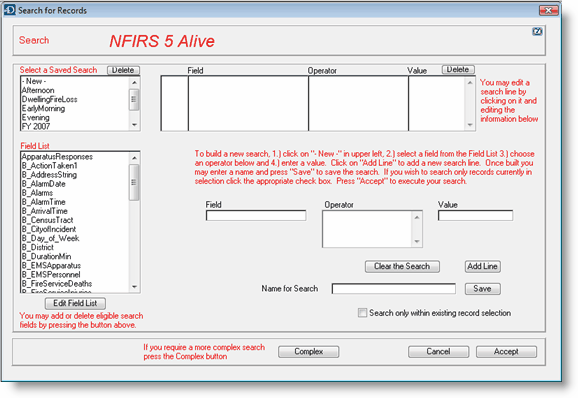Screen dimensions: 578x398
Task: Select the EarlyMorning saved search
Action: 76,108
